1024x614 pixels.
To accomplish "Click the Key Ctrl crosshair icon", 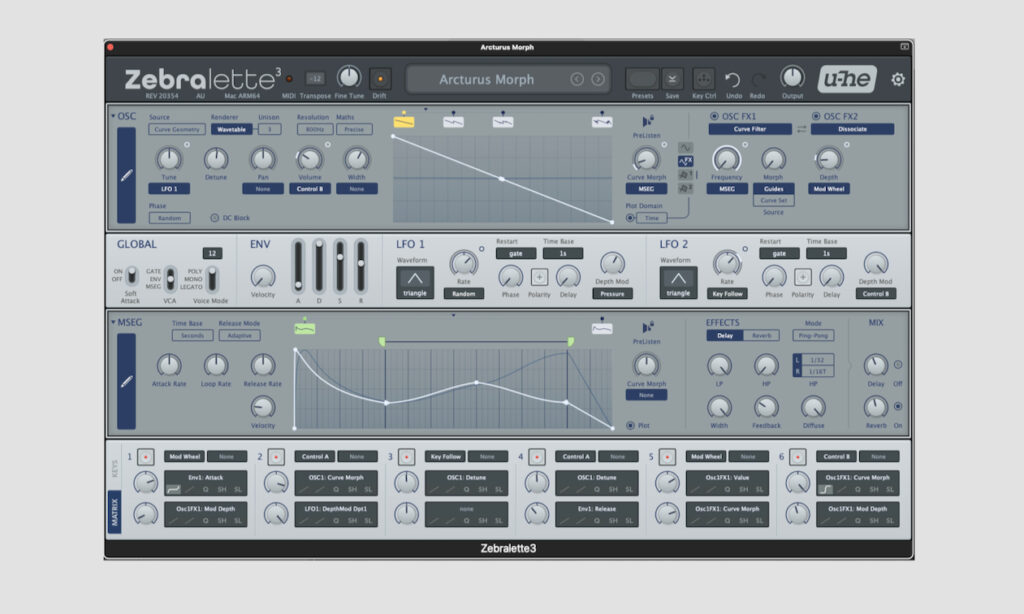I will pos(703,80).
